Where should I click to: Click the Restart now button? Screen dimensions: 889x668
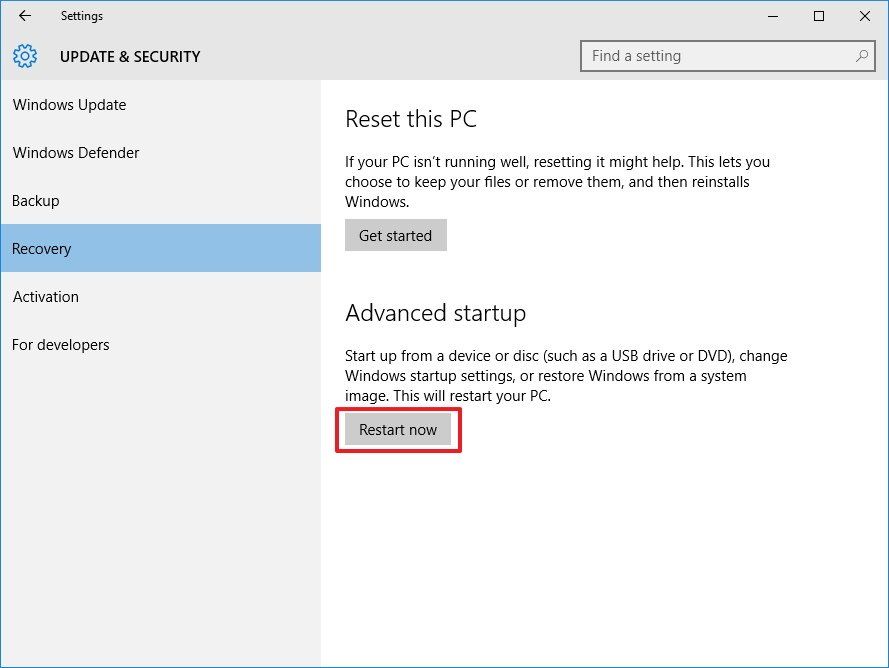point(397,429)
